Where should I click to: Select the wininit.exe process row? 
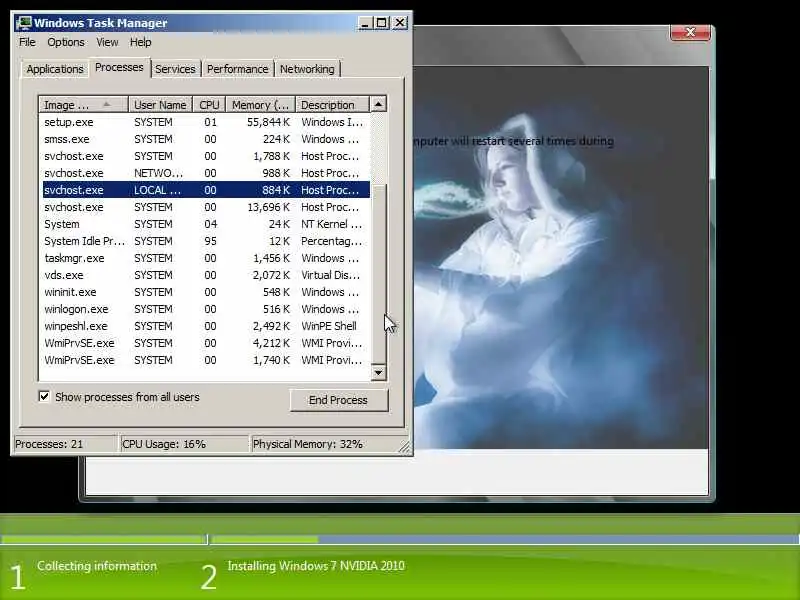pos(206,292)
